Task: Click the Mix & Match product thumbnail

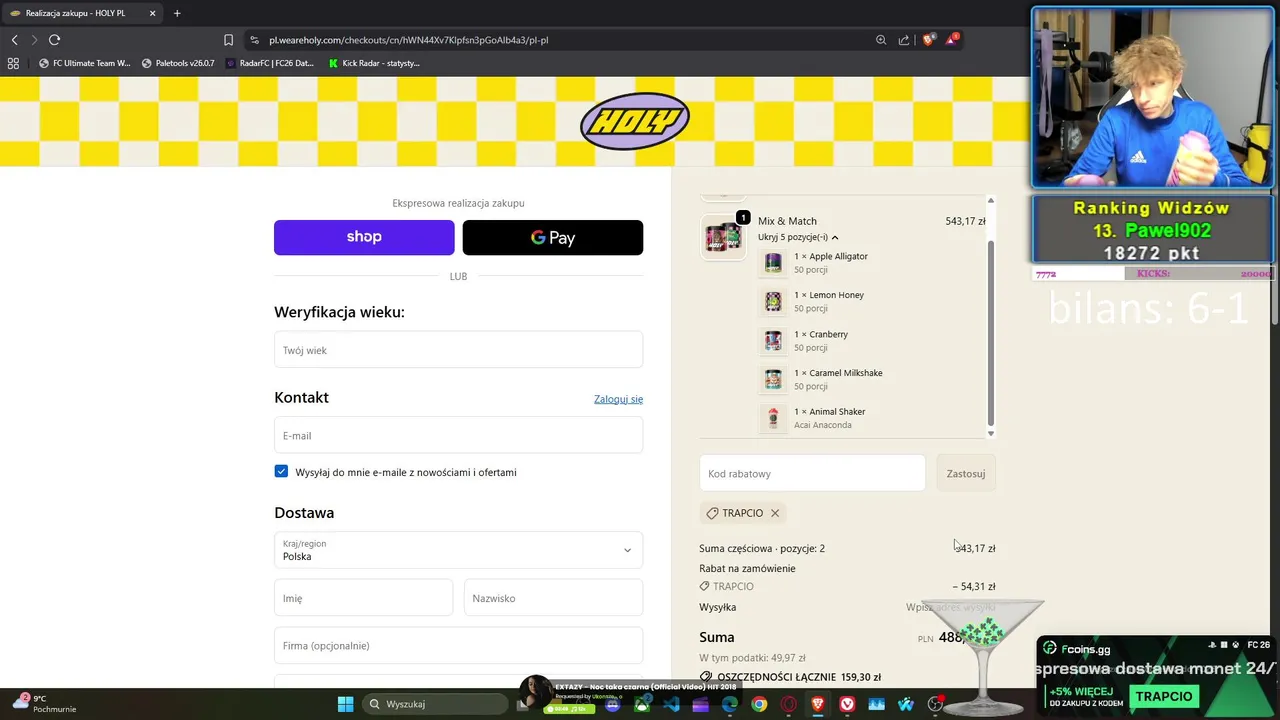Action: click(722, 237)
